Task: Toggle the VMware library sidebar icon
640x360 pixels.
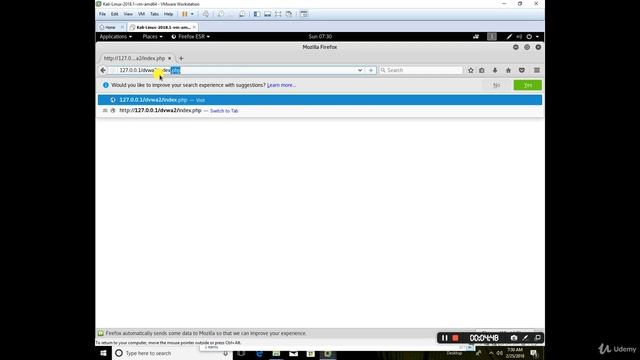Action: [257, 14]
